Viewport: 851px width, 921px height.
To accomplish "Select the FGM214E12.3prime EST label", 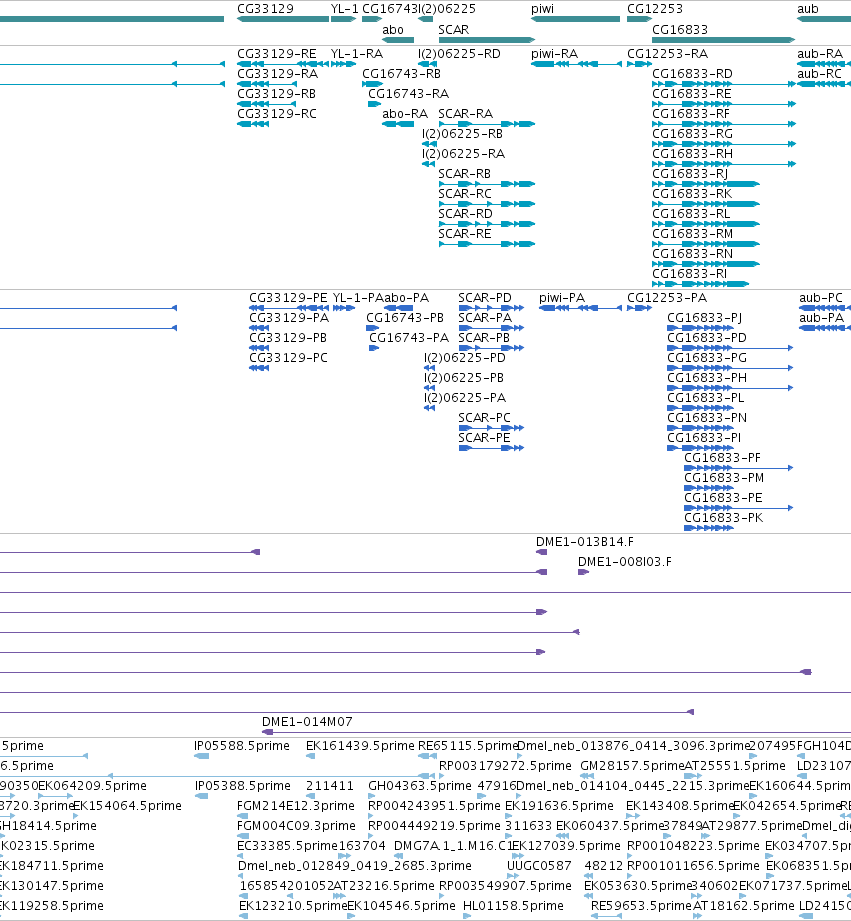I will pos(295,806).
